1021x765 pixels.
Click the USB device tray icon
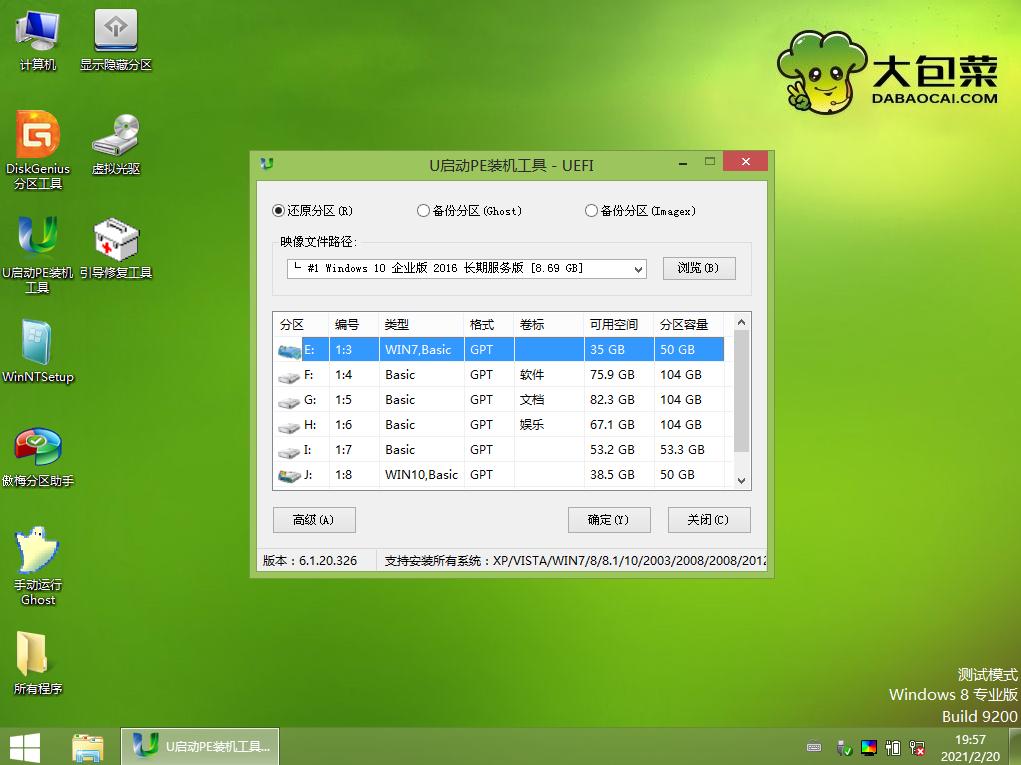click(844, 747)
